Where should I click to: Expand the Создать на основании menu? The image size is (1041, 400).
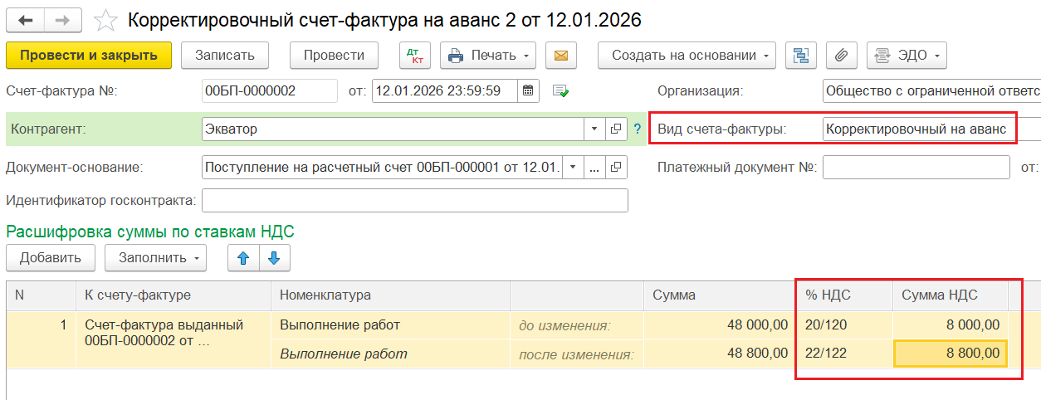tap(687, 55)
